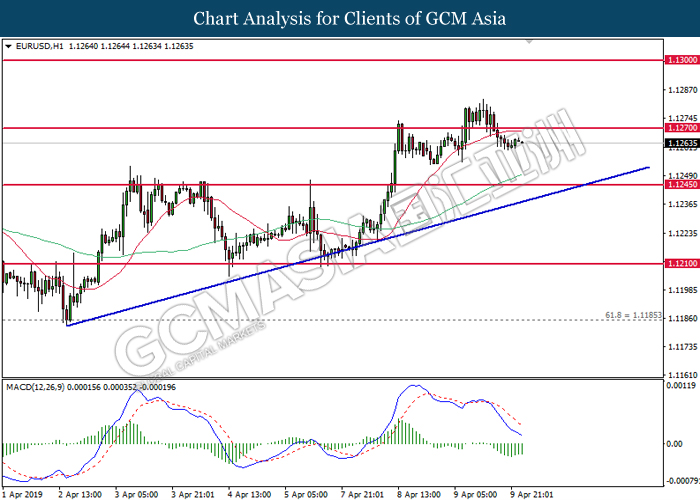The image size is (700, 500).
Task: Click the current price label 1.12635
Action: tap(682, 143)
